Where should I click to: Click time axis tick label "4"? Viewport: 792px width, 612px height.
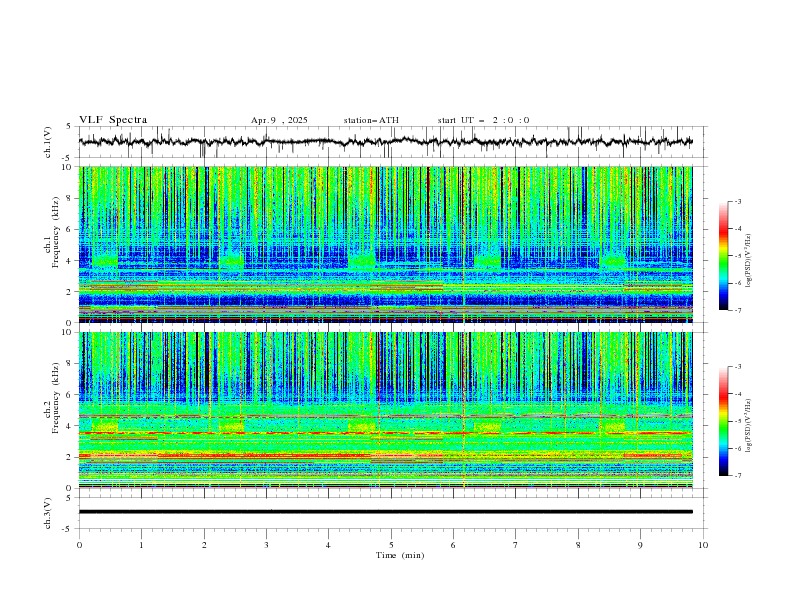pyautogui.click(x=328, y=545)
